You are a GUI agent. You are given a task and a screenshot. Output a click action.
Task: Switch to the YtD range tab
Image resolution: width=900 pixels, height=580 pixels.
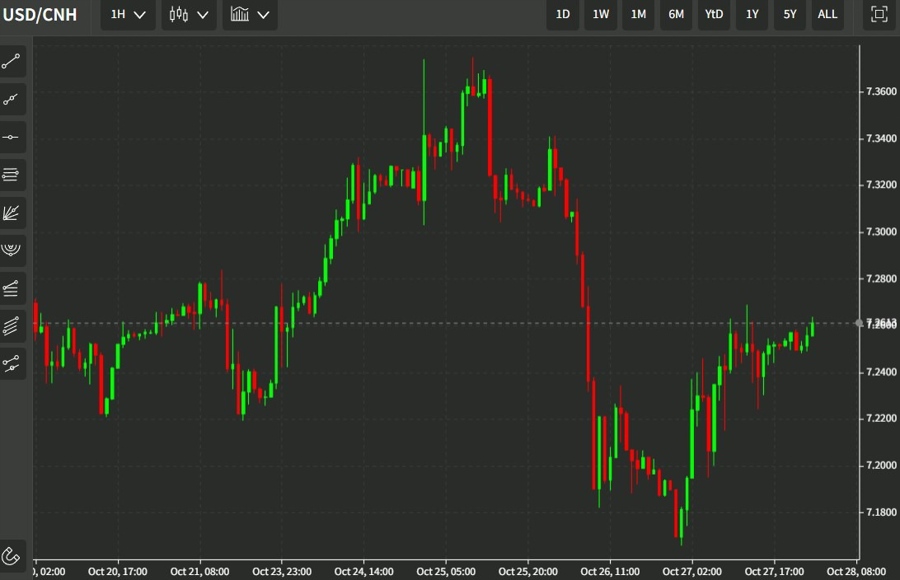pyautogui.click(x=713, y=15)
